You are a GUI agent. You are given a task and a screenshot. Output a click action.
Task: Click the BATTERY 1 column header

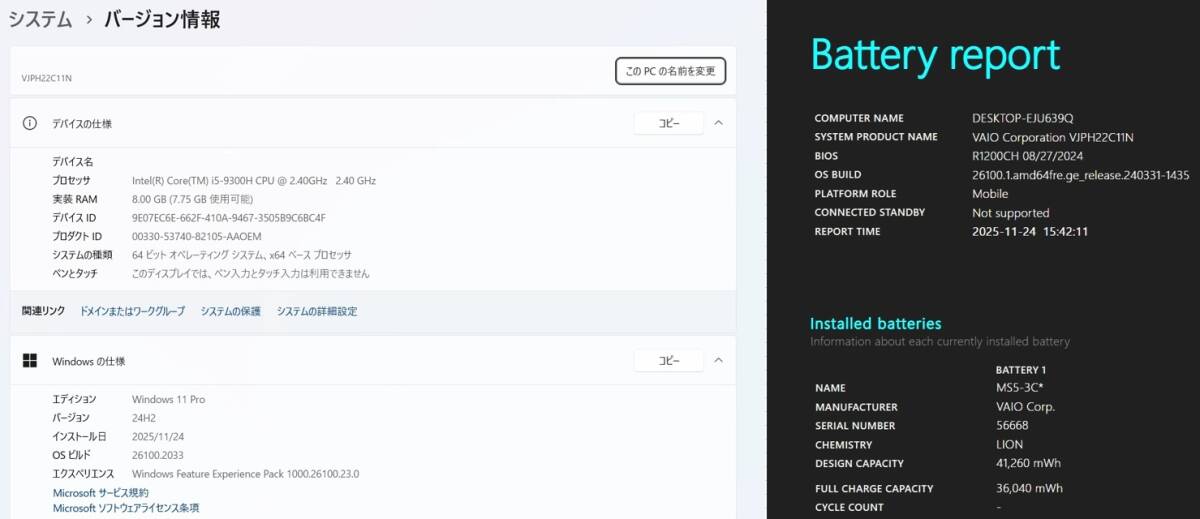click(x=1021, y=370)
